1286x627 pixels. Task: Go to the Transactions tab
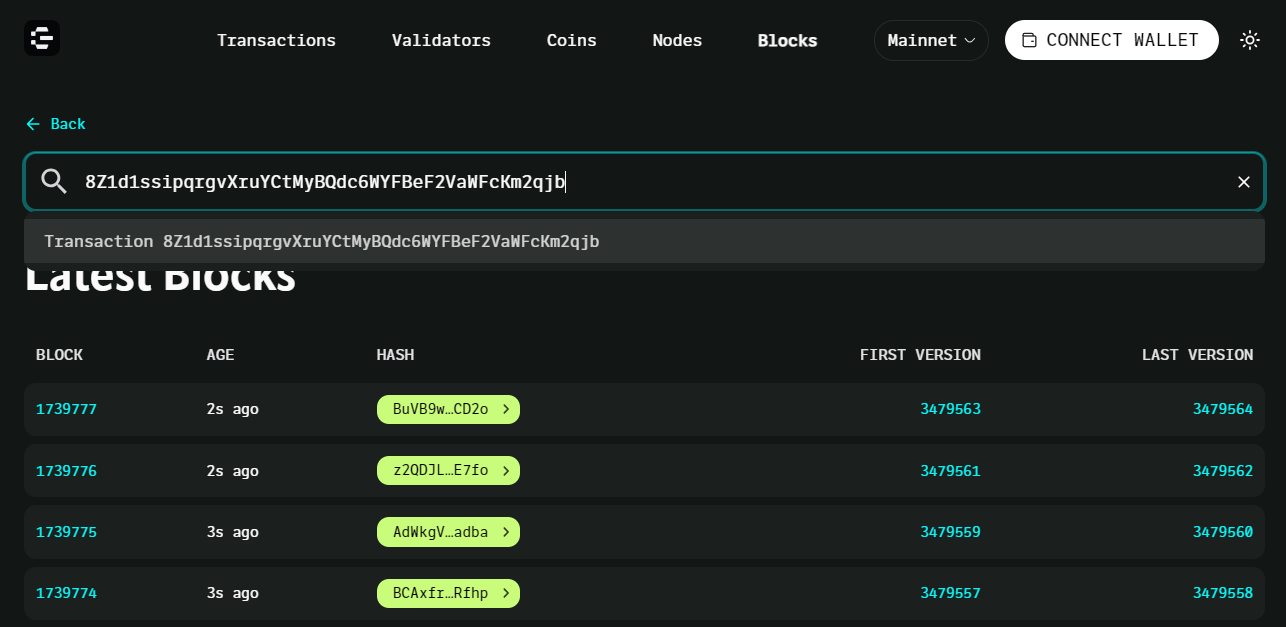pyautogui.click(x=276, y=41)
